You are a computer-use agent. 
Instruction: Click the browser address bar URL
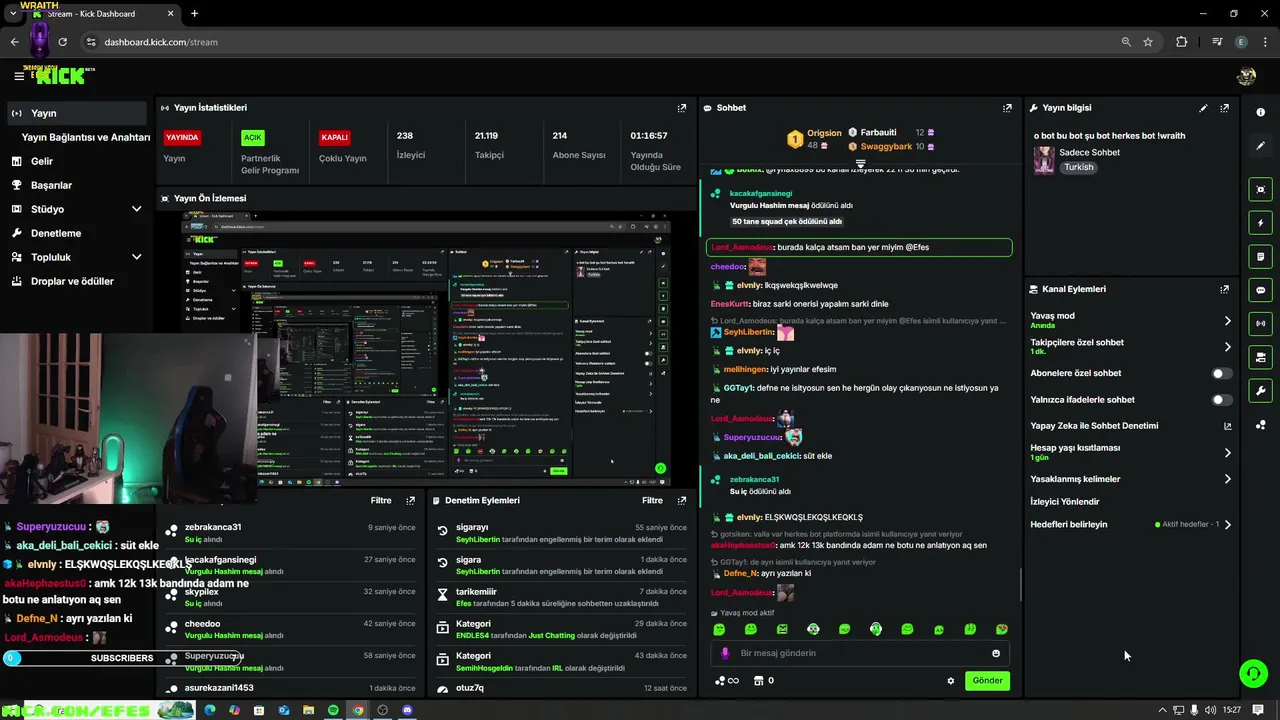click(x=161, y=42)
